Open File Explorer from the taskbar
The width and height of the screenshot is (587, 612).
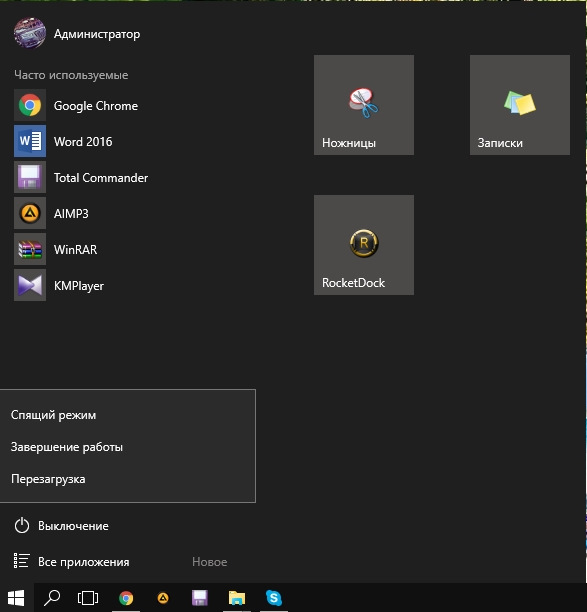coord(237,598)
